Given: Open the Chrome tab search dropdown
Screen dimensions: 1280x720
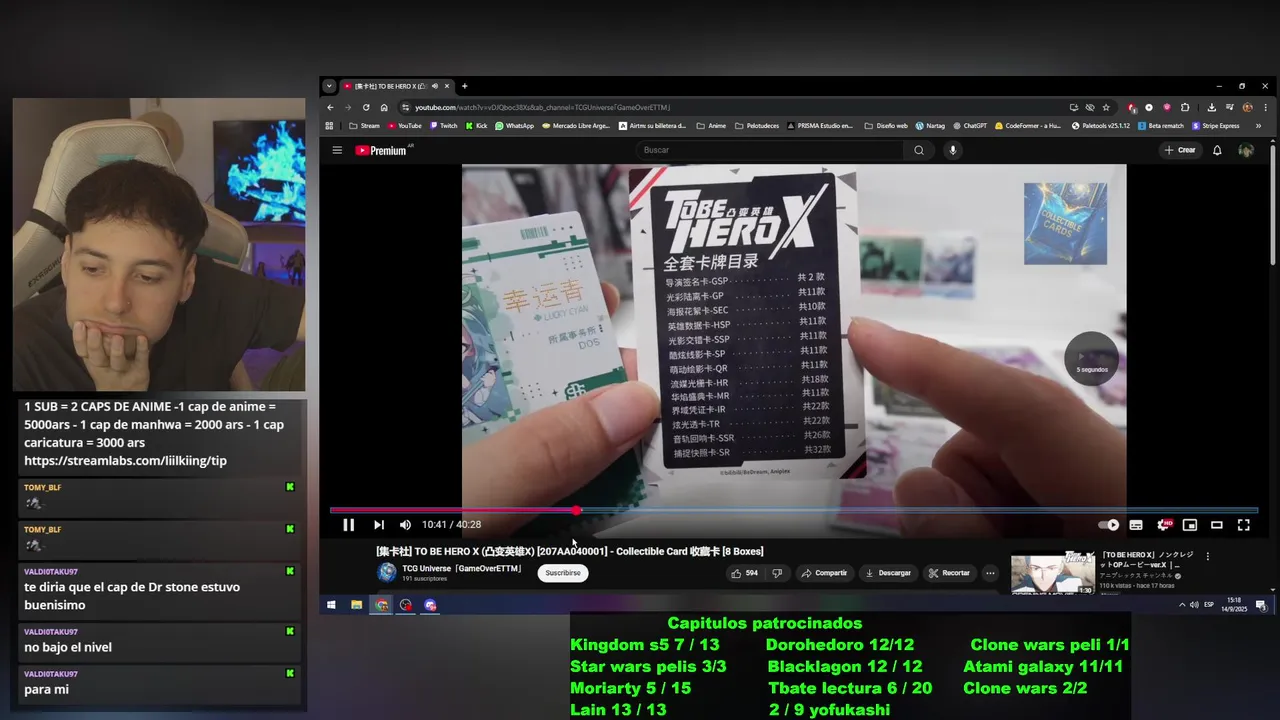Looking at the screenshot, I should click(x=329, y=86).
